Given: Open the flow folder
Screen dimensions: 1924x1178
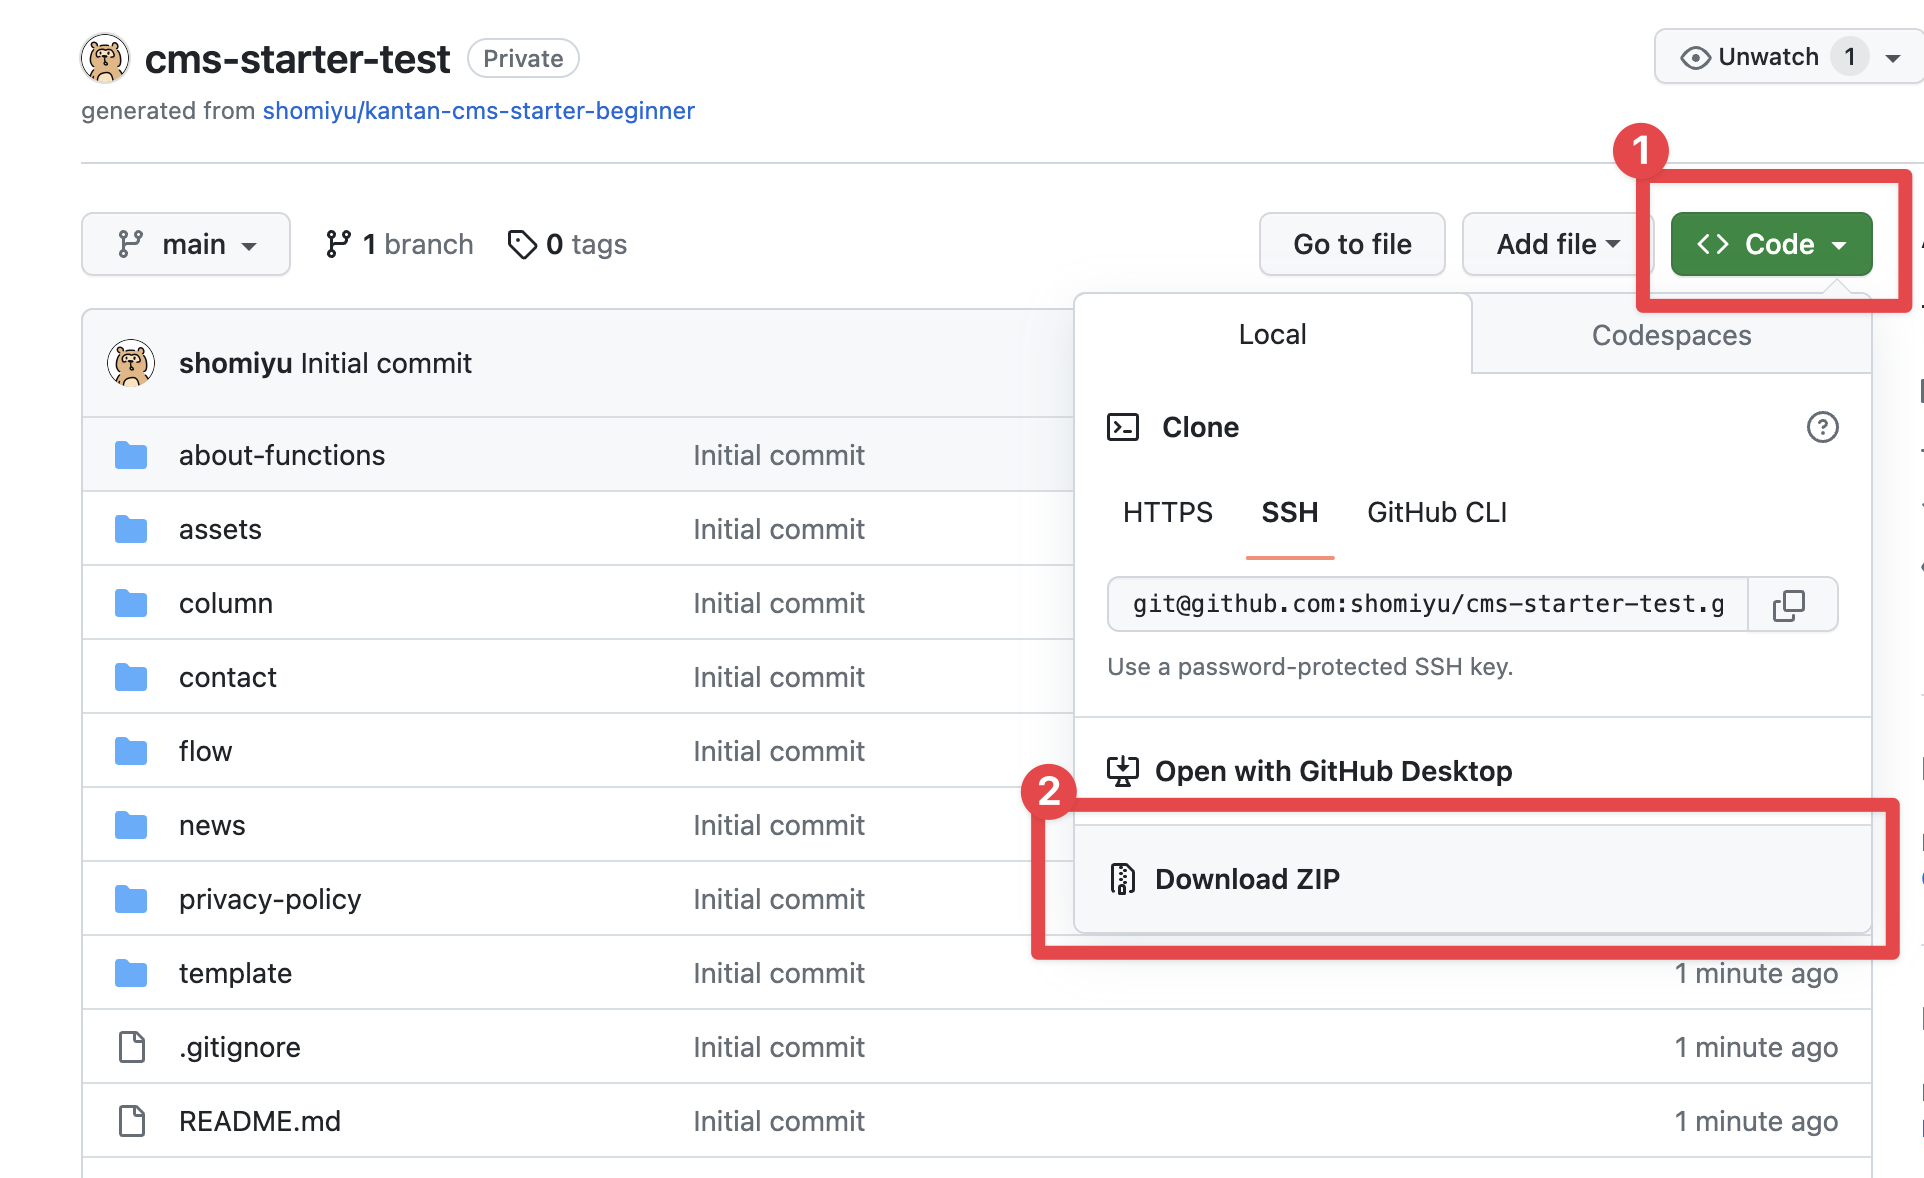Looking at the screenshot, I should click(x=205, y=752).
